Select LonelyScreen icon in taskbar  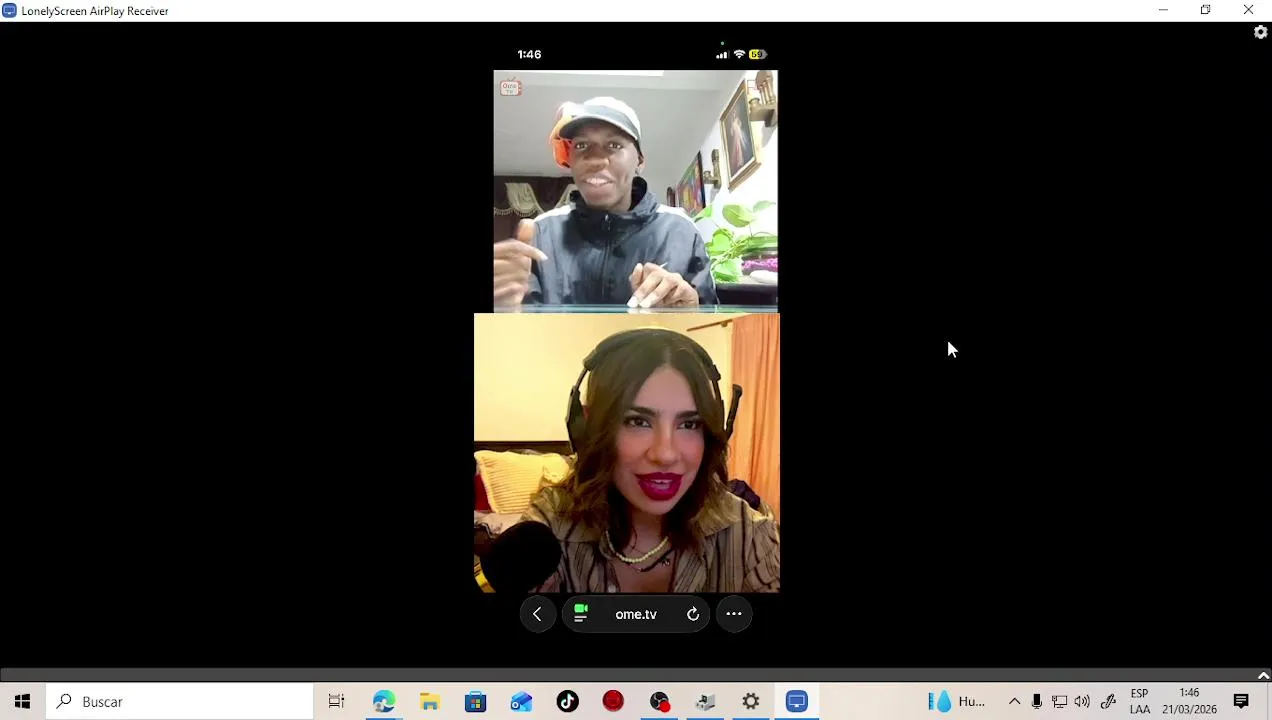(x=797, y=702)
